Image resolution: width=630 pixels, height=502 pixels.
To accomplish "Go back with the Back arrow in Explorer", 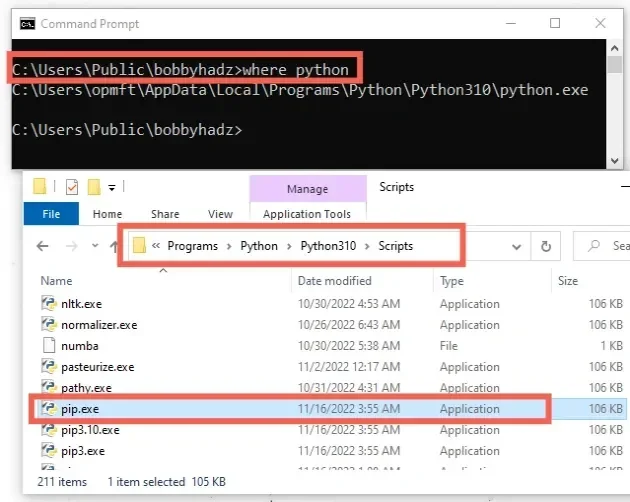I will pos(43,246).
